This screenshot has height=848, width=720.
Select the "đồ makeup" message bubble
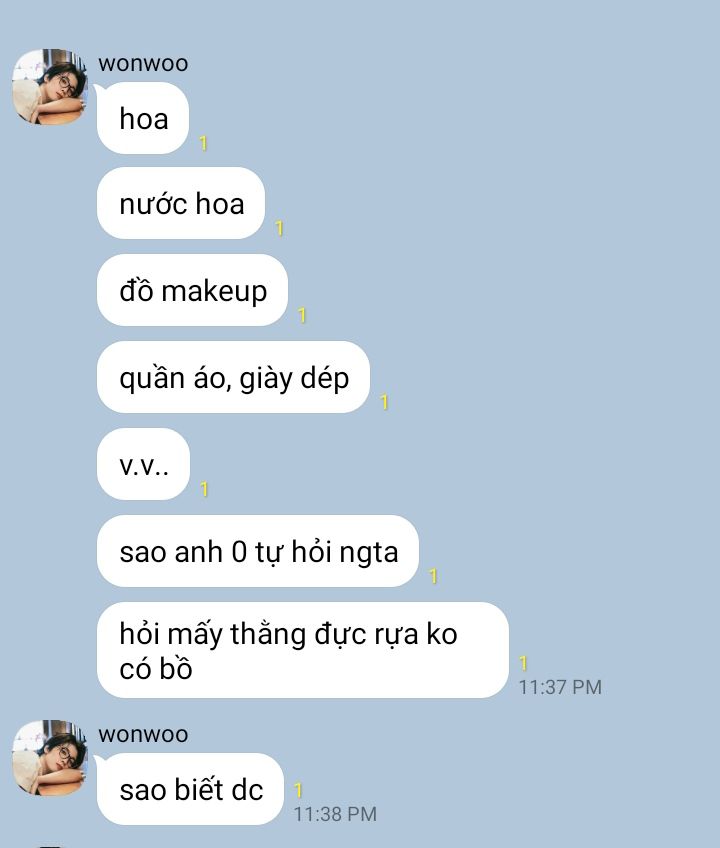(193, 290)
